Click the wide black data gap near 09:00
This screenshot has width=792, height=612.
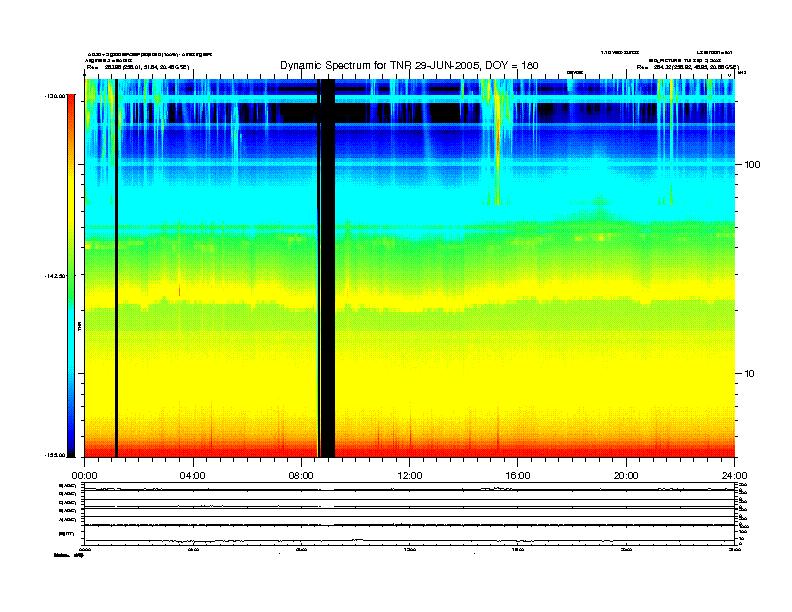pyautogui.click(x=328, y=268)
